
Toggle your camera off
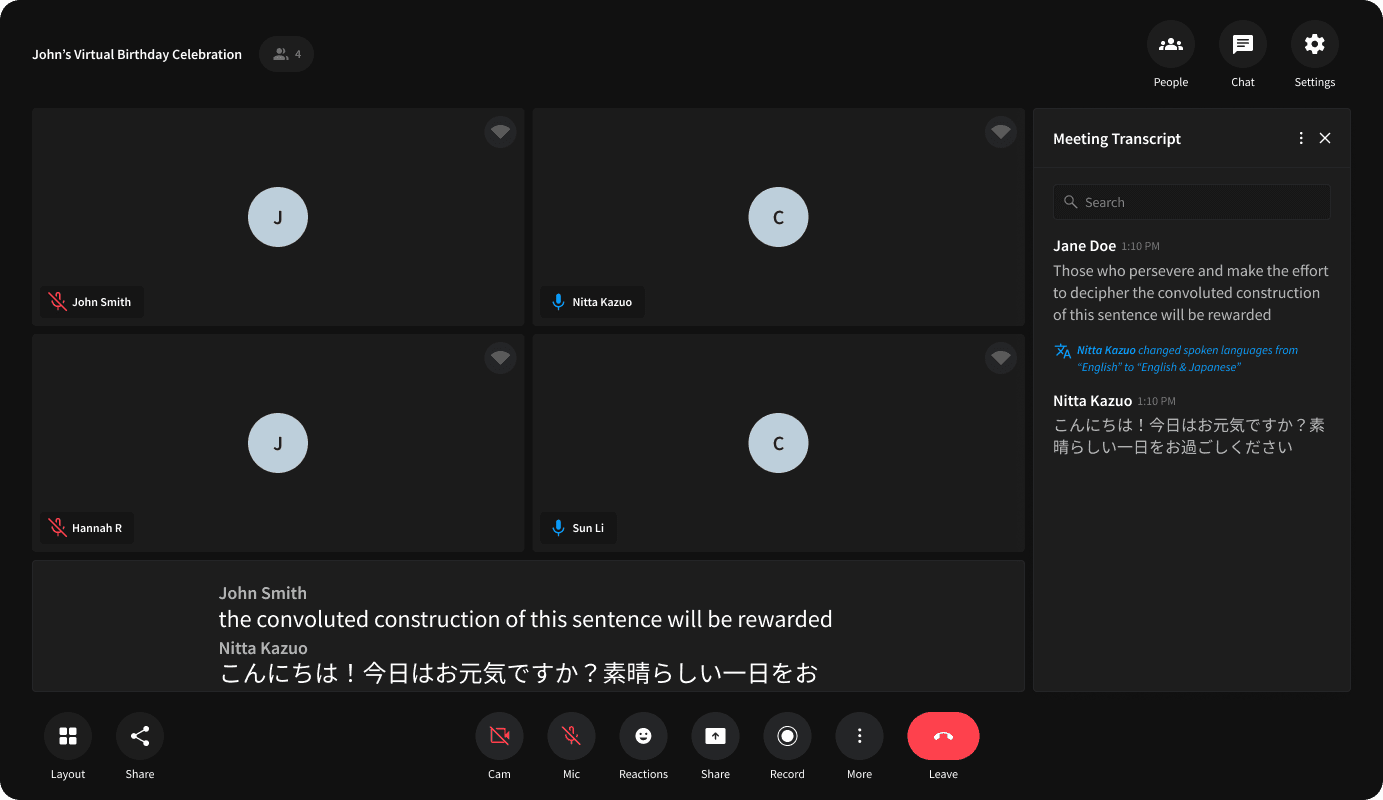click(499, 735)
